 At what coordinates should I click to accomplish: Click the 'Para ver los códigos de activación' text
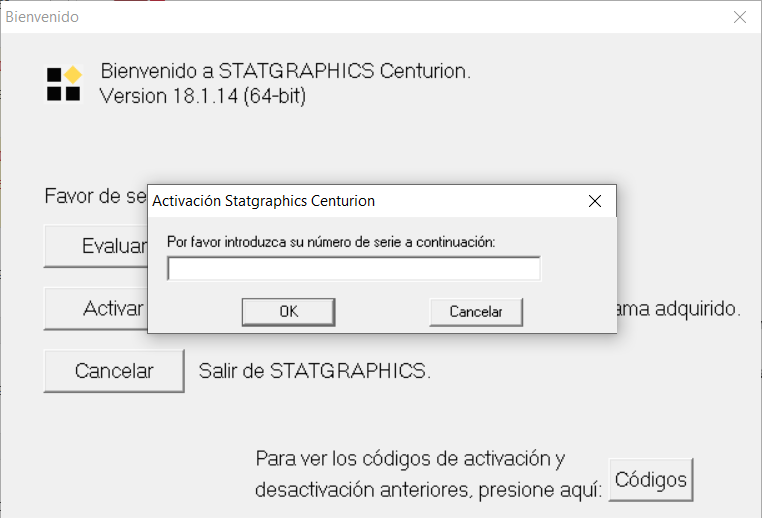pyautogui.click(x=410, y=458)
